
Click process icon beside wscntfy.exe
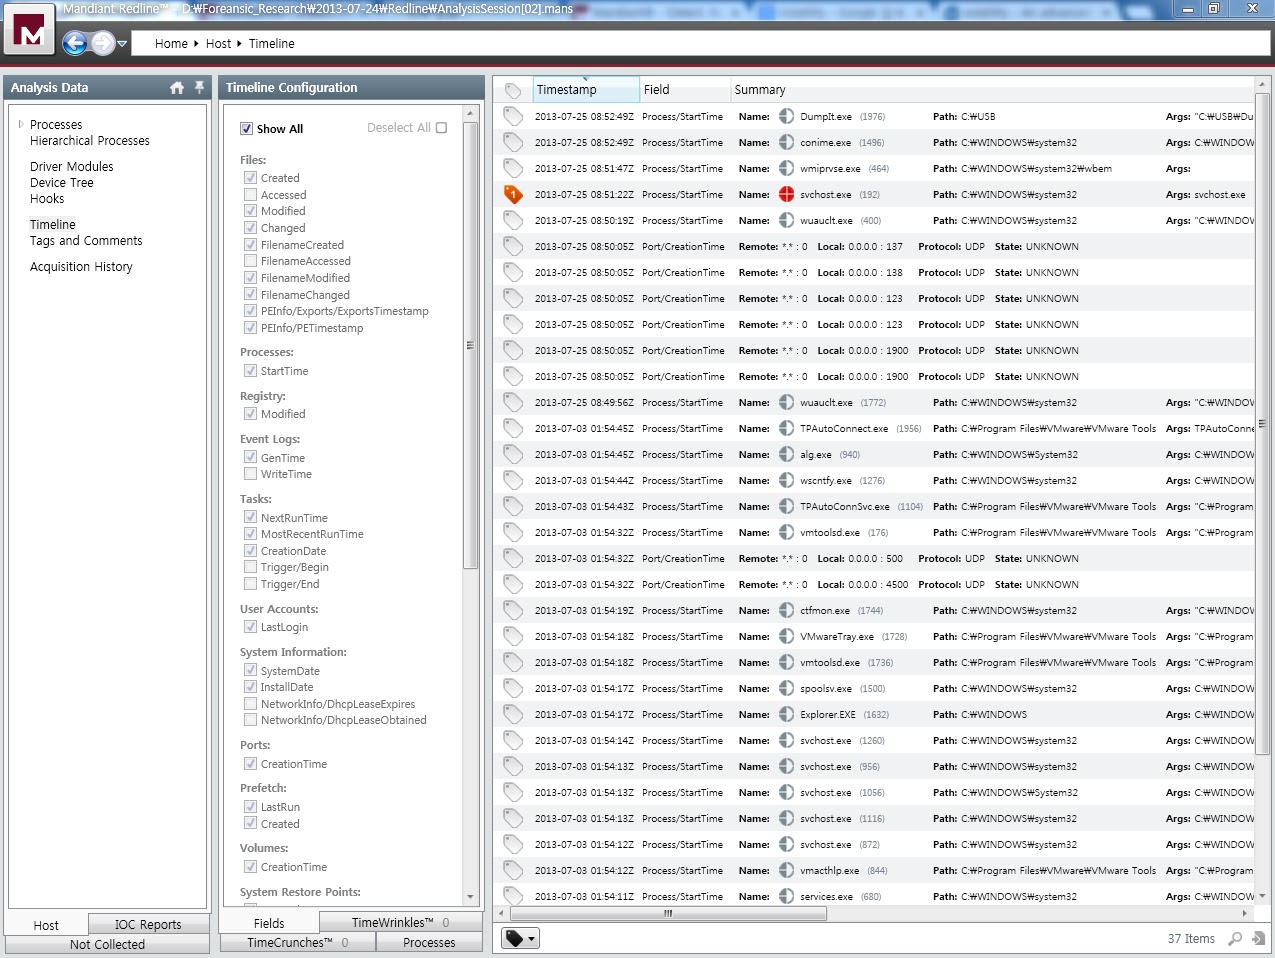(787, 481)
